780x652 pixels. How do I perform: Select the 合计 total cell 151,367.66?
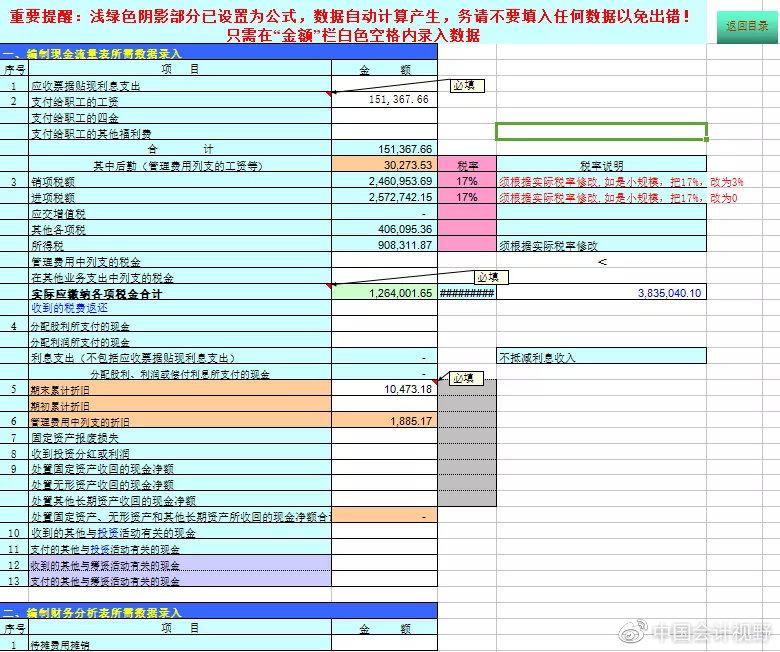385,148
